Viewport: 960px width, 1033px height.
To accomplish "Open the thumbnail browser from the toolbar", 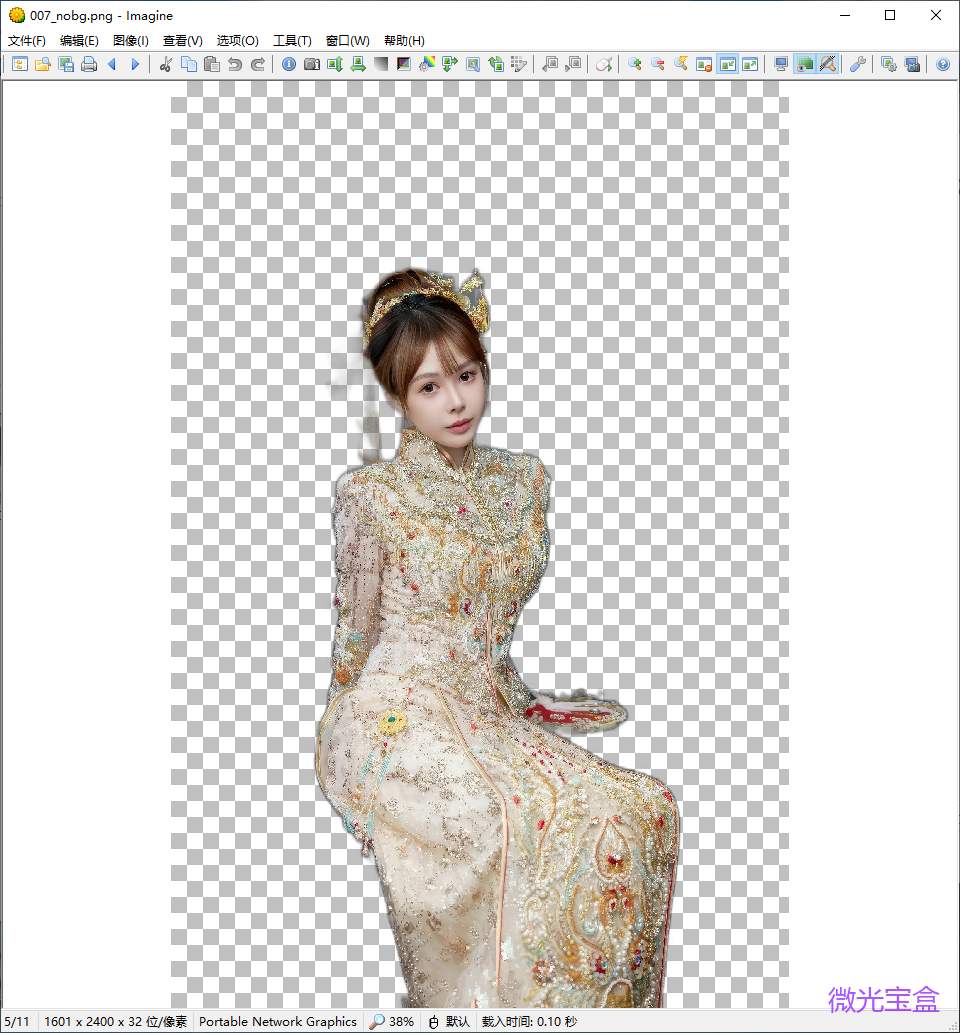I will [x=20, y=64].
